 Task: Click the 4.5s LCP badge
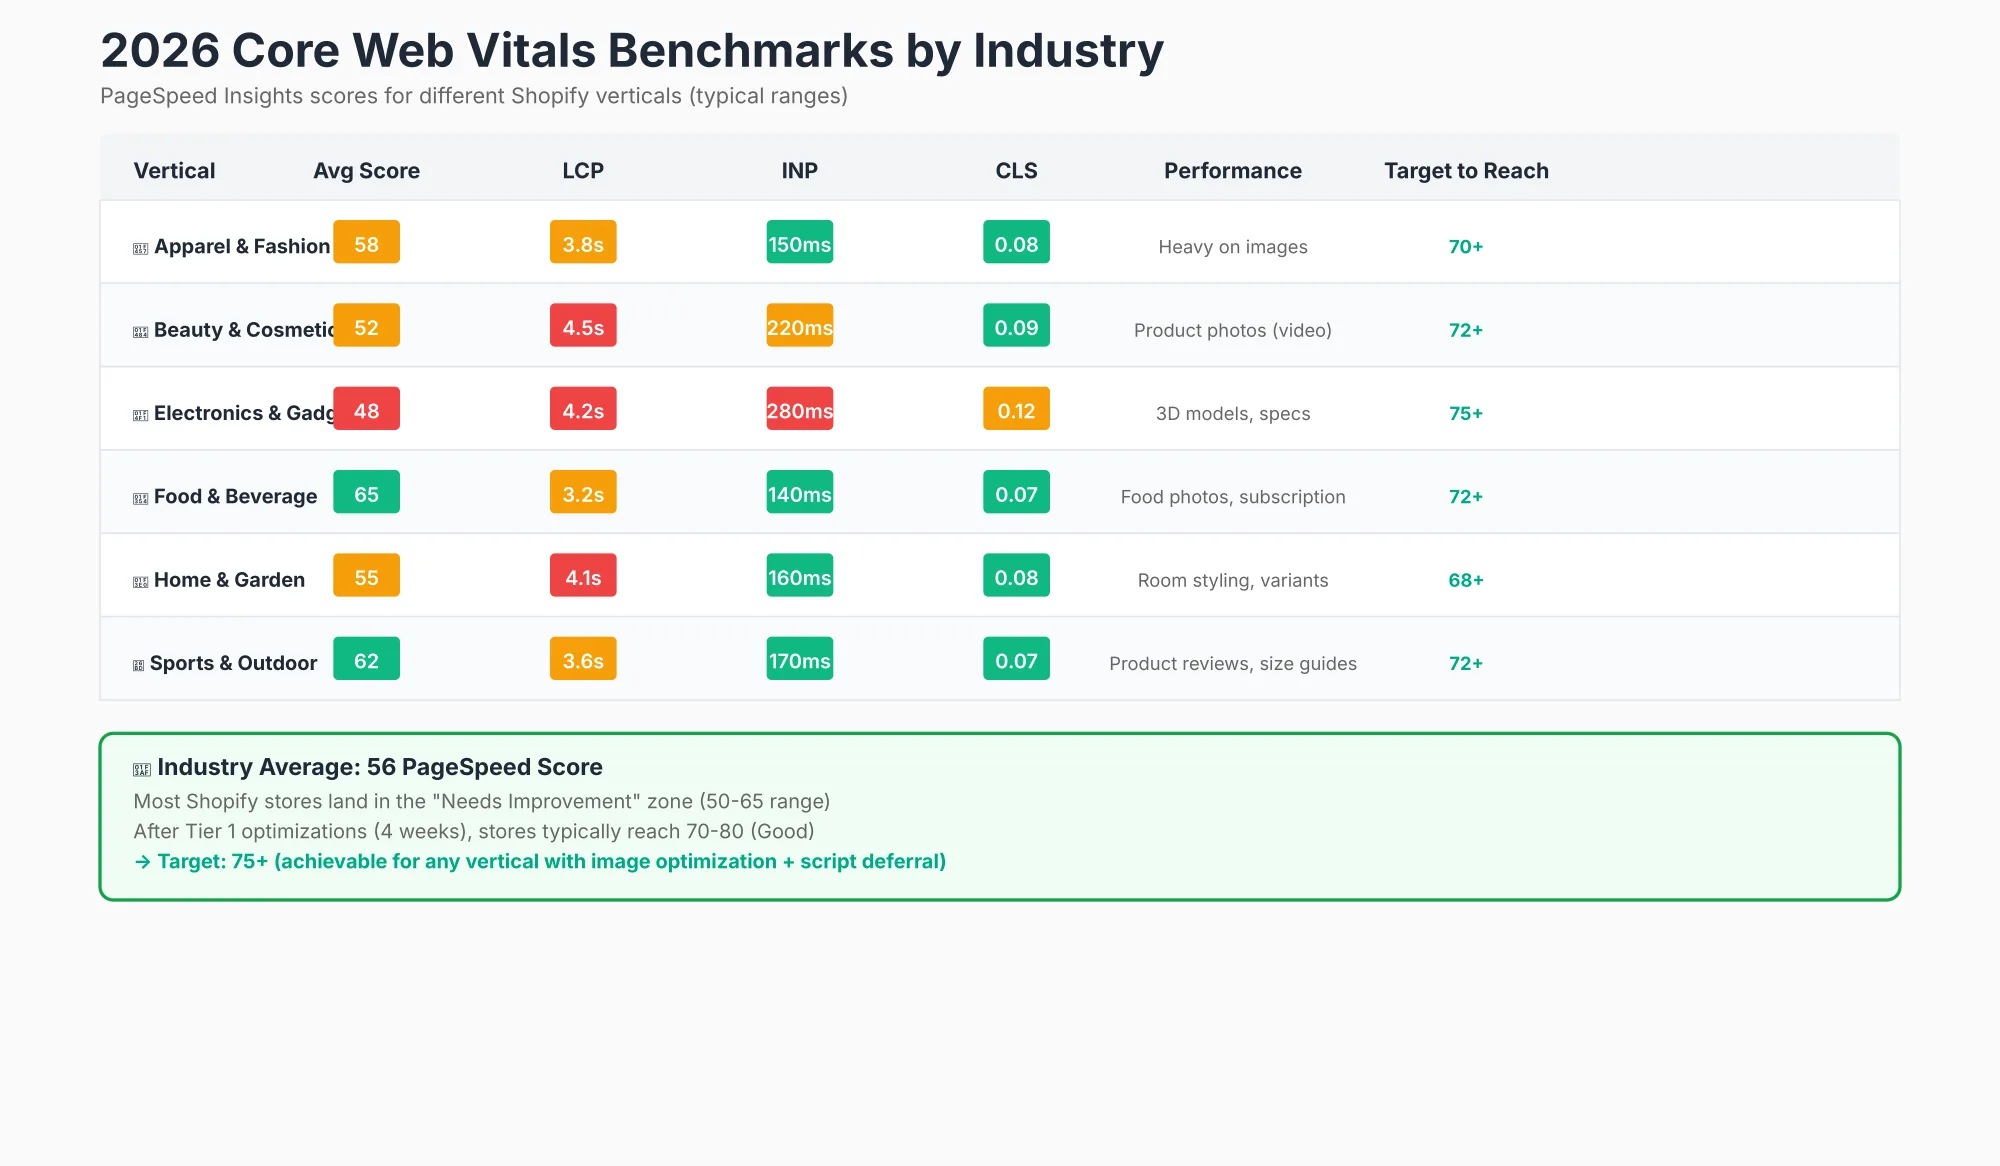coord(583,325)
